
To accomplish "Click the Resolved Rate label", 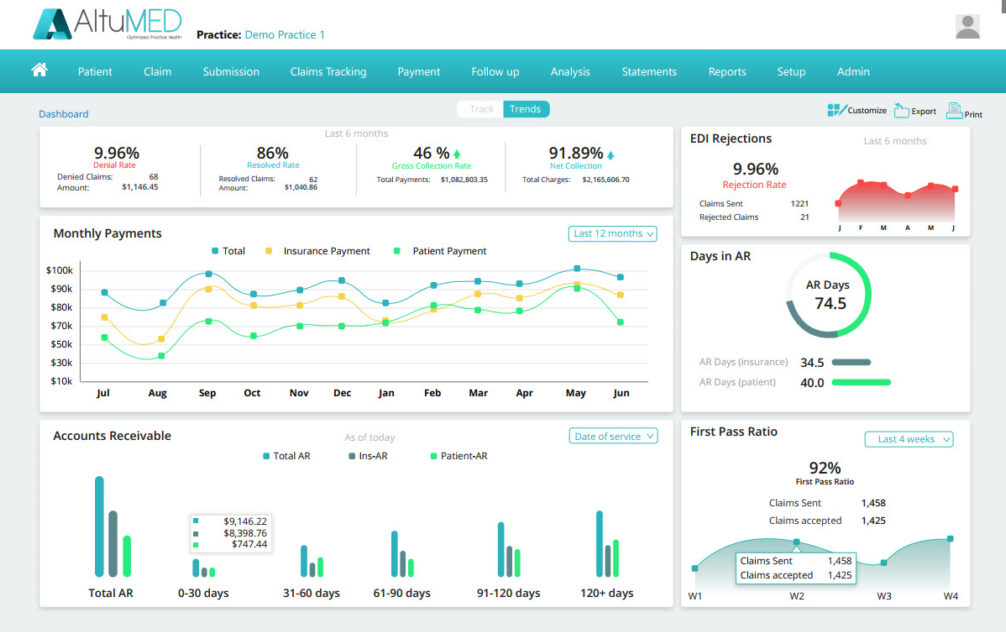I will point(273,165).
